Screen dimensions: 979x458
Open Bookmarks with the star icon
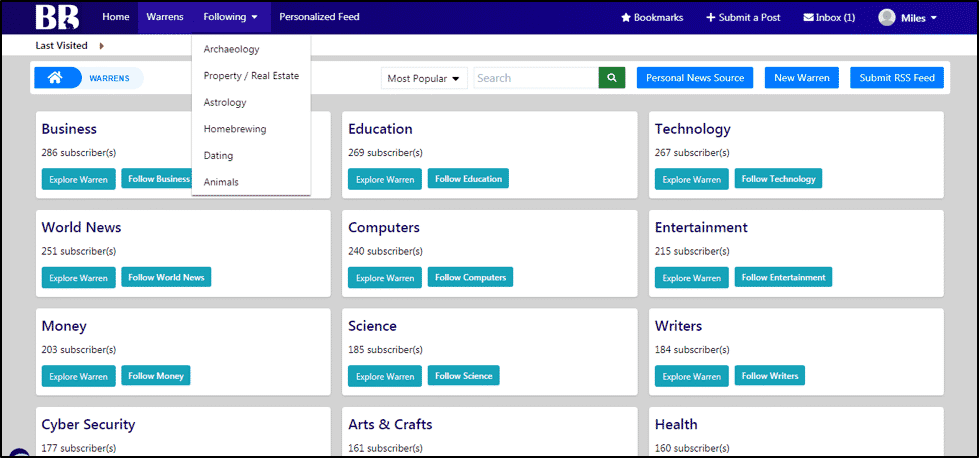point(626,18)
